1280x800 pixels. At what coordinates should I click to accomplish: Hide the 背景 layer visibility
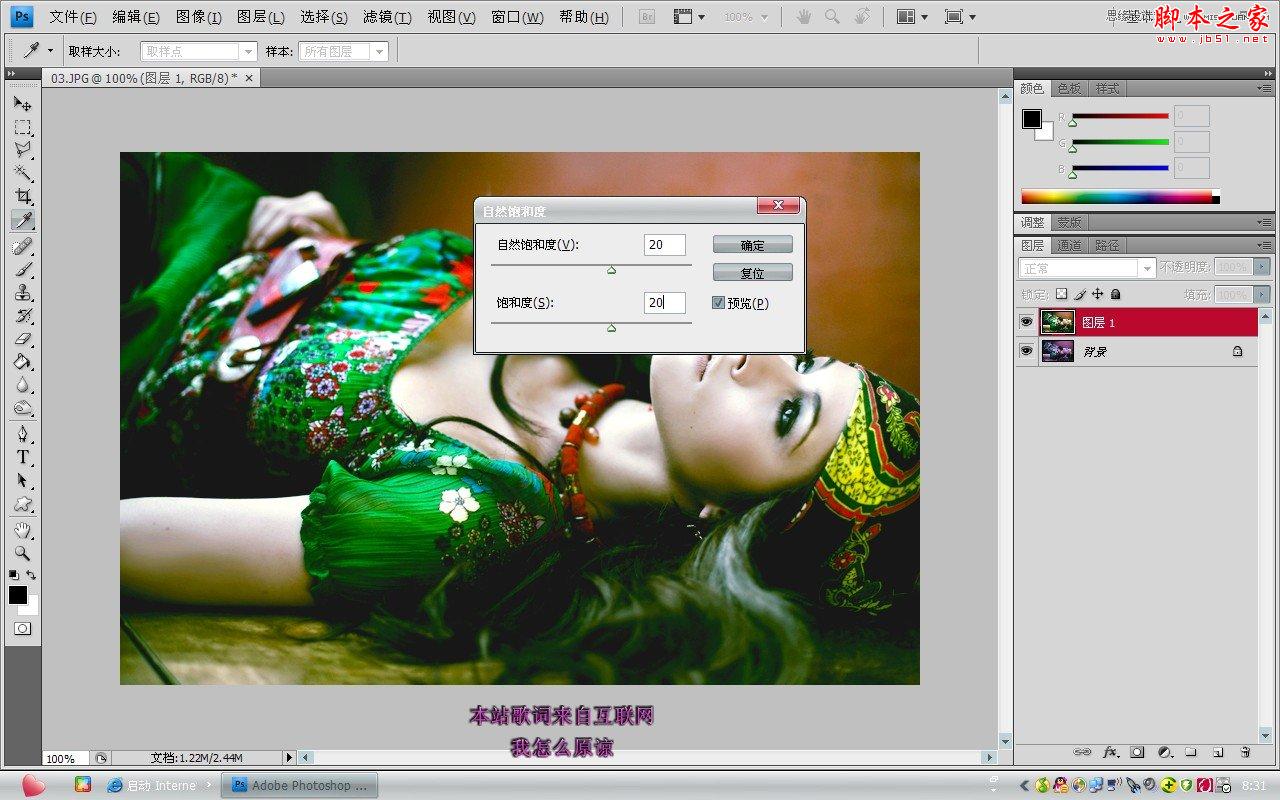coord(1026,350)
